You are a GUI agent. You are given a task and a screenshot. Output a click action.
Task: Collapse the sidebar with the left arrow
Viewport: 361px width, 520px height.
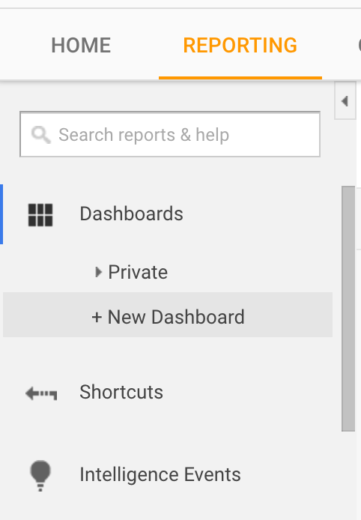tap(345, 101)
